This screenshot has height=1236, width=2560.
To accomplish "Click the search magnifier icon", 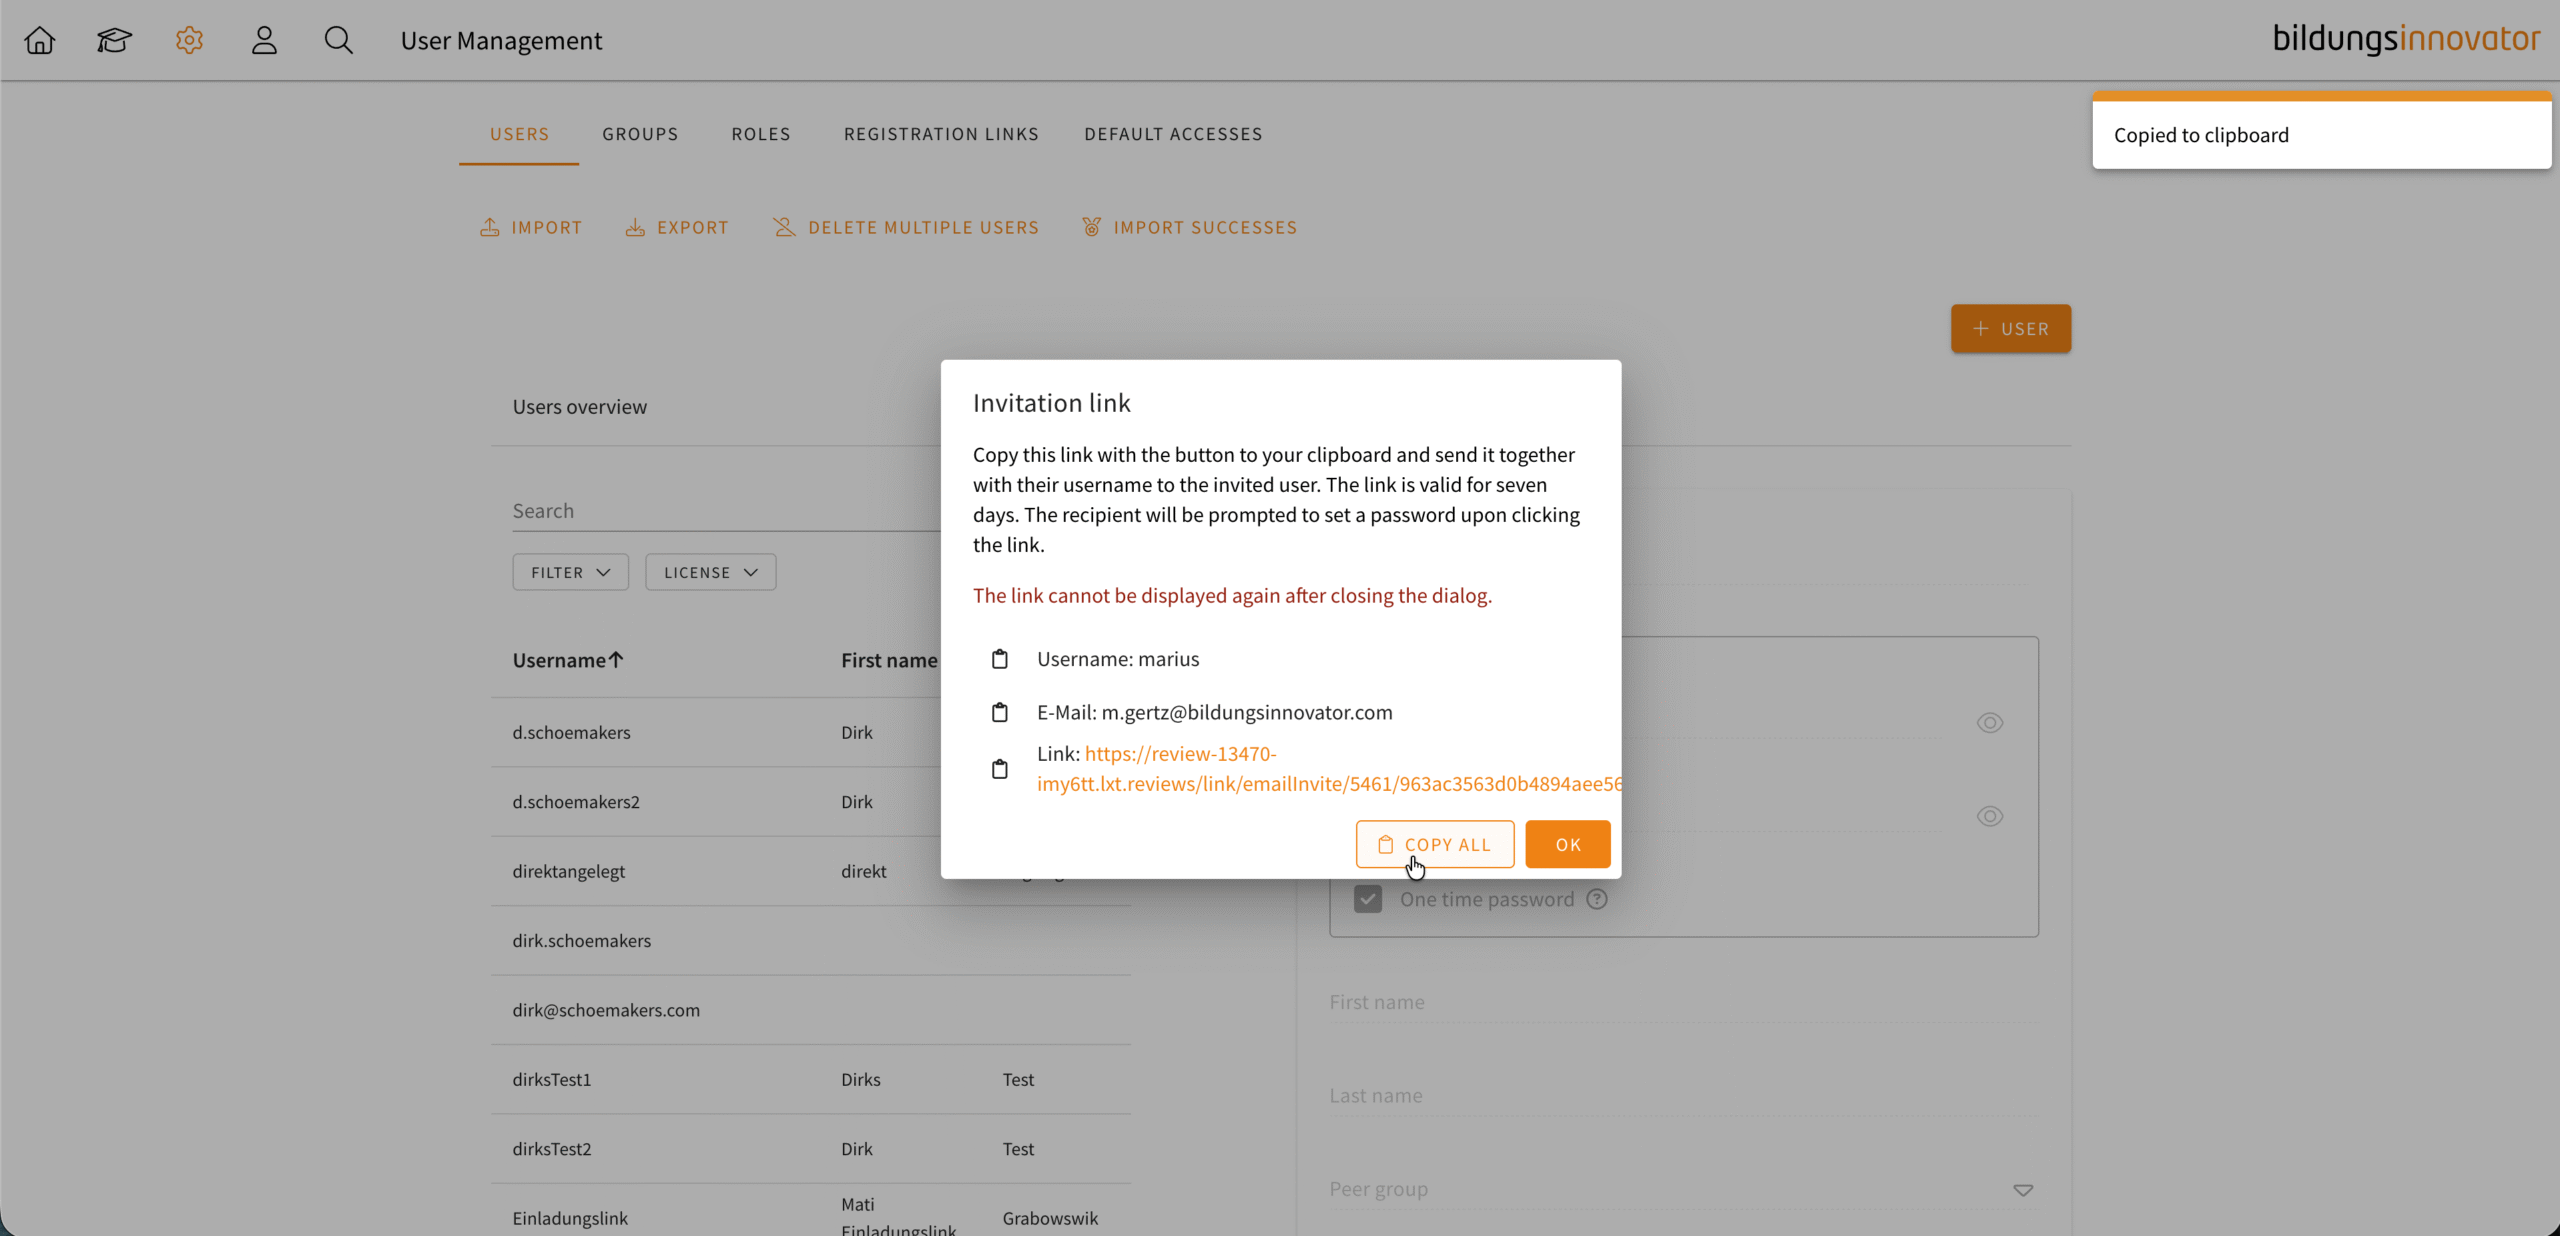I will 338,40.
